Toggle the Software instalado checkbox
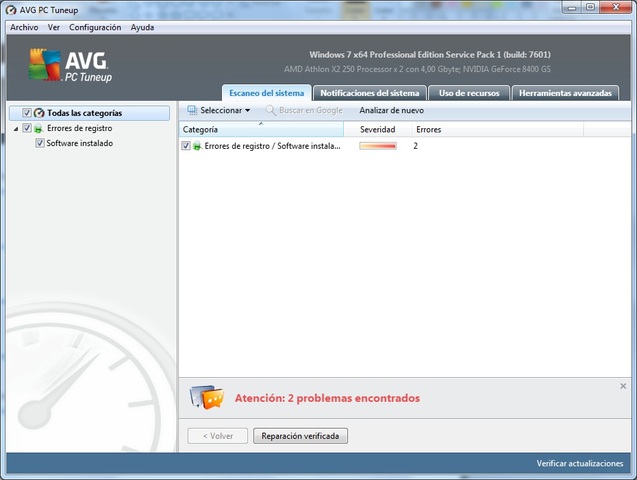This screenshot has height=480, width=637. pyautogui.click(x=40, y=143)
